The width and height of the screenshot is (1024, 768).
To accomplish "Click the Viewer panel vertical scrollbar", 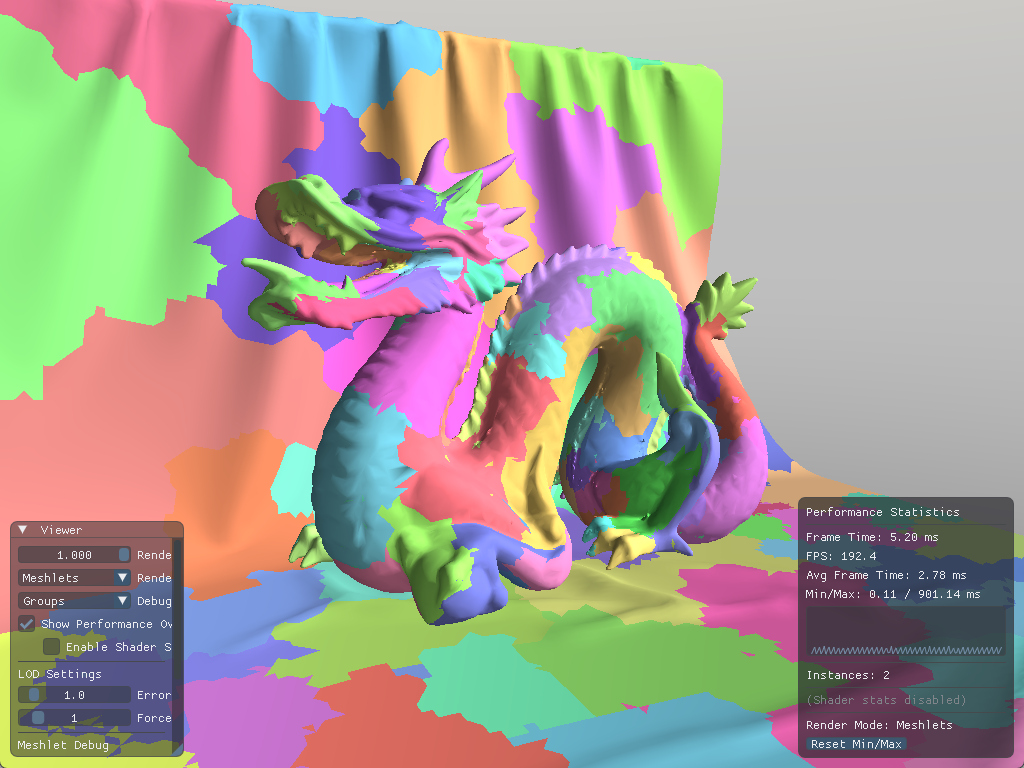I will coord(178,620).
